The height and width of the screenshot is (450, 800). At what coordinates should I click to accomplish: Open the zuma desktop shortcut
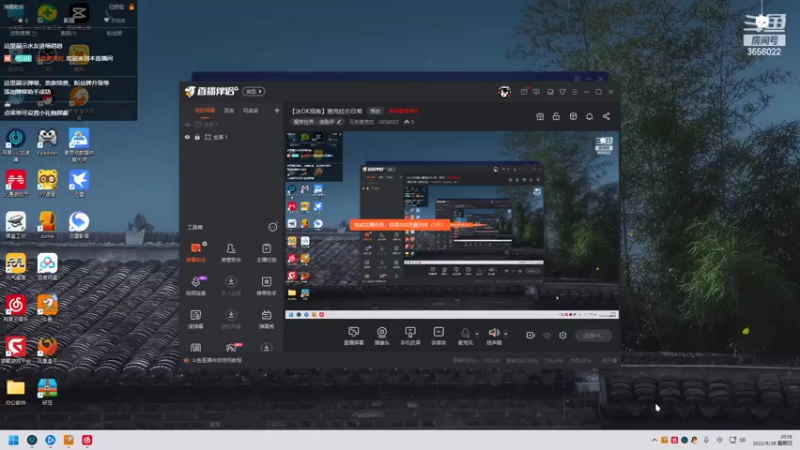click(x=47, y=226)
